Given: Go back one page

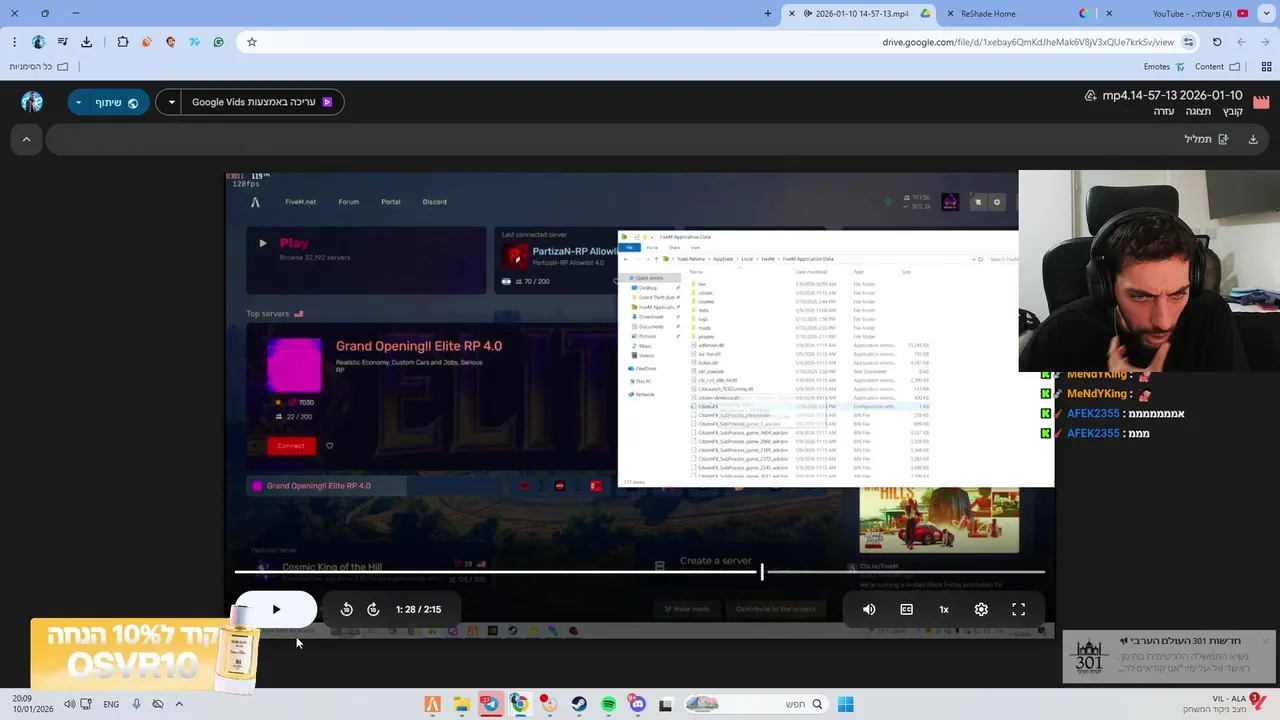Looking at the screenshot, I should pos(1241,42).
